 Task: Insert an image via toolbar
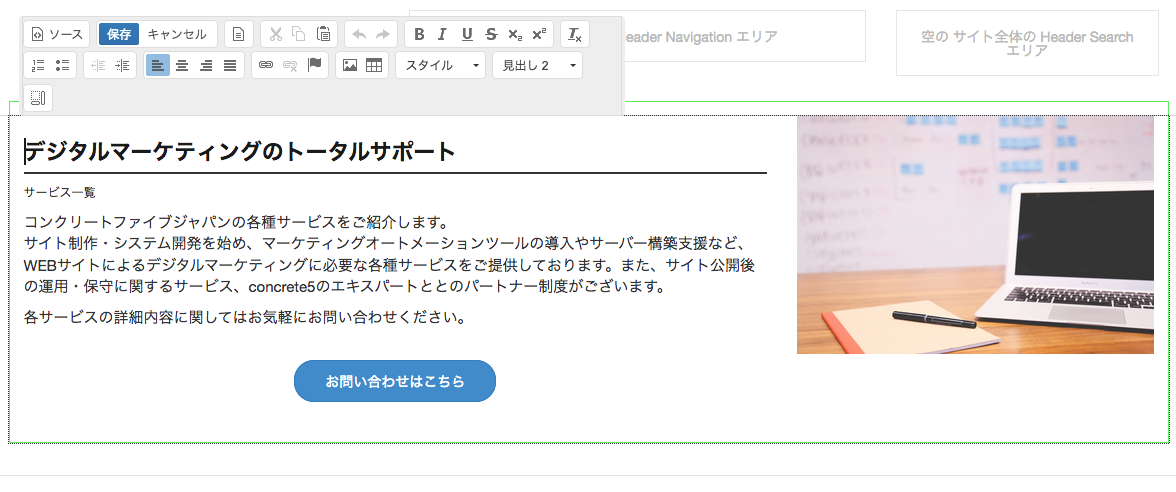click(x=350, y=65)
